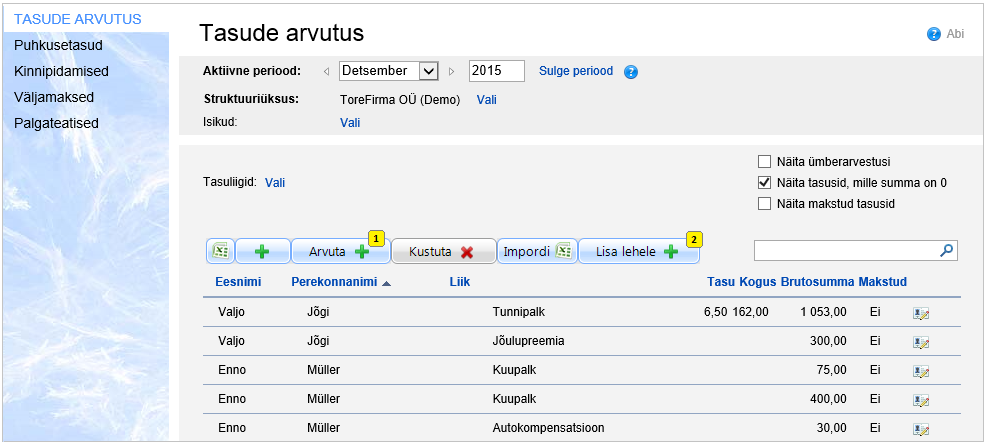Tick the Näita makstud tasusid checkbox
The image size is (986, 444).
pyautogui.click(x=765, y=204)
